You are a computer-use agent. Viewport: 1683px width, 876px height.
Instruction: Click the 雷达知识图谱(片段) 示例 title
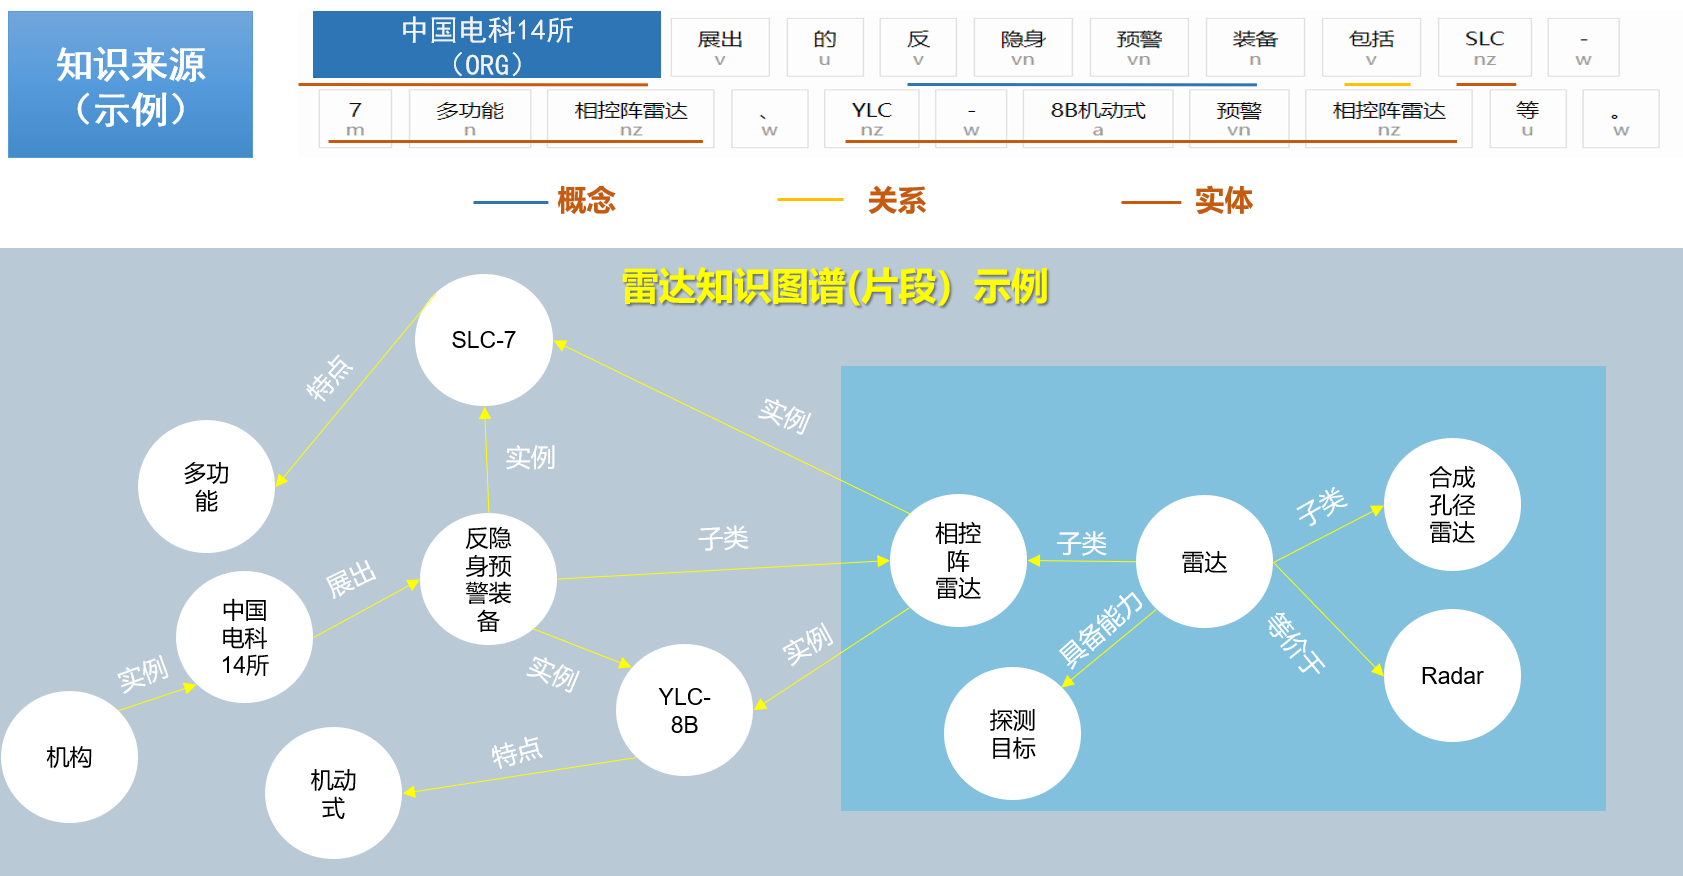tap(835, 288)
